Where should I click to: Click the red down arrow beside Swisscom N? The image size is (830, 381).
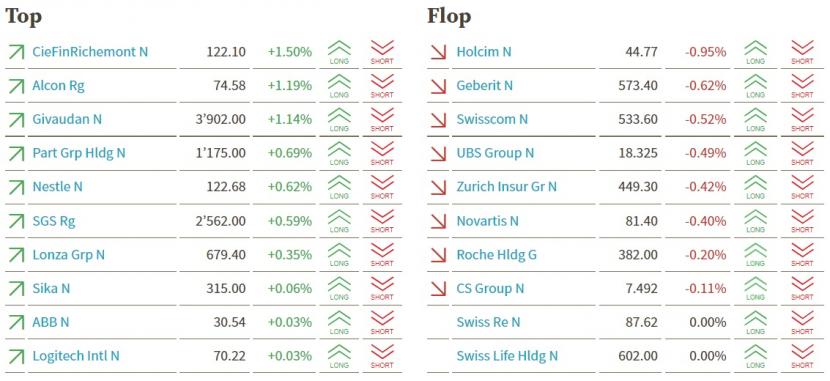point(439,120)
